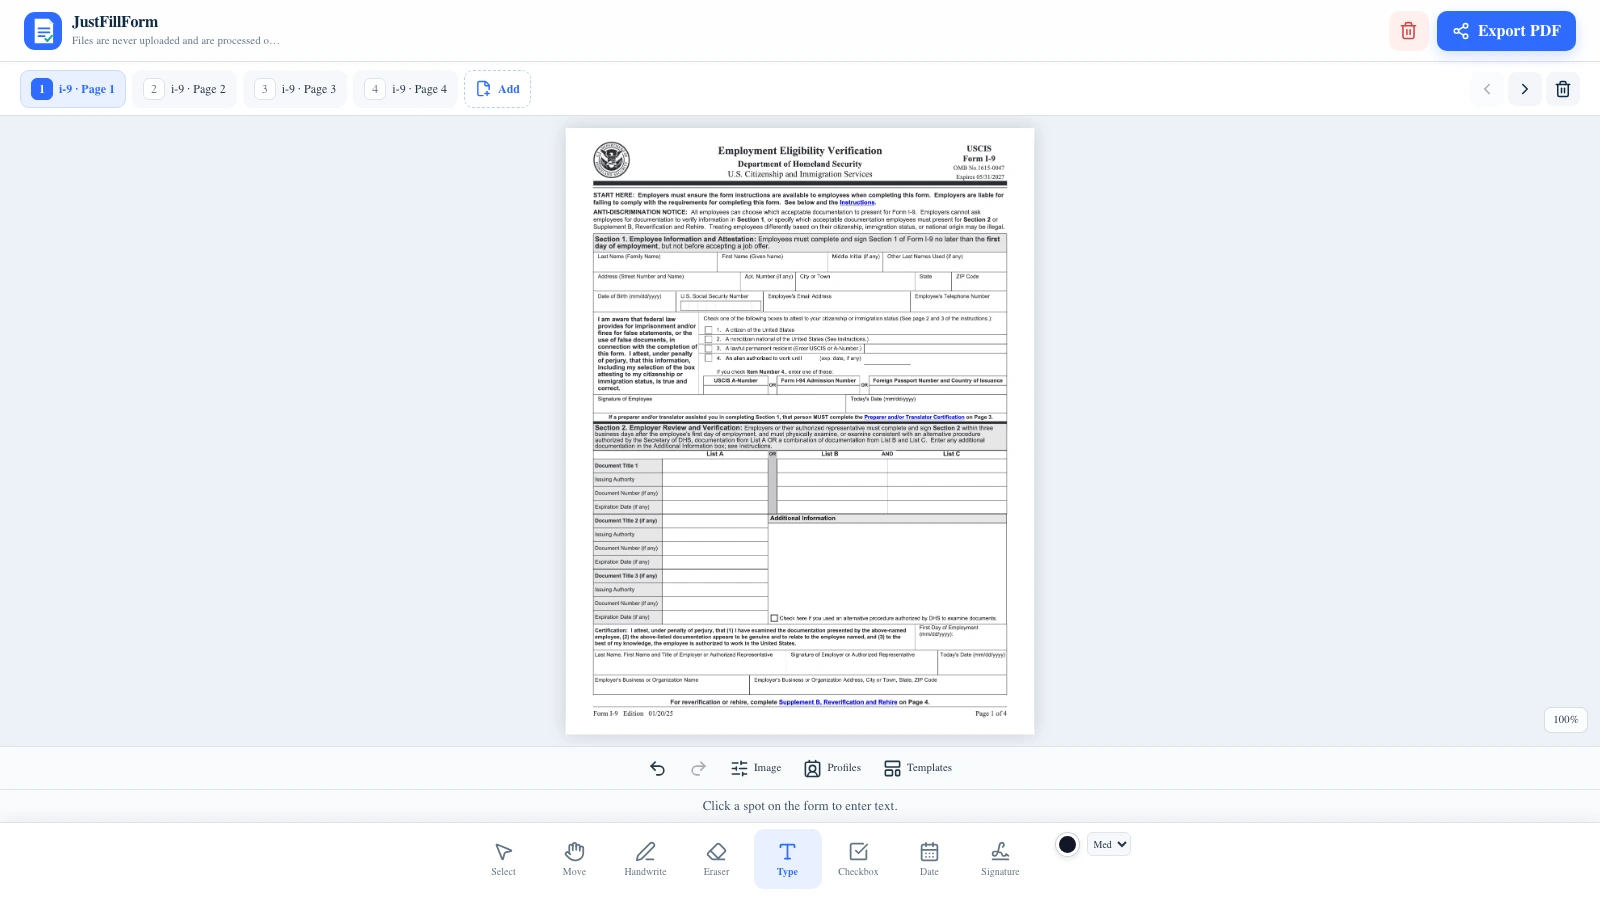Check the lawful permanent resident box
This screenshot has height=900, width=1600.
point(709,348)
